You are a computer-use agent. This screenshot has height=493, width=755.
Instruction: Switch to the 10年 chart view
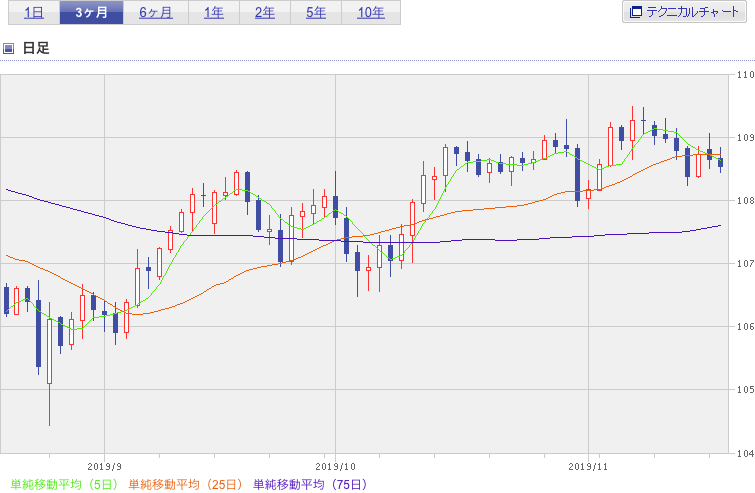pos(371,13)
